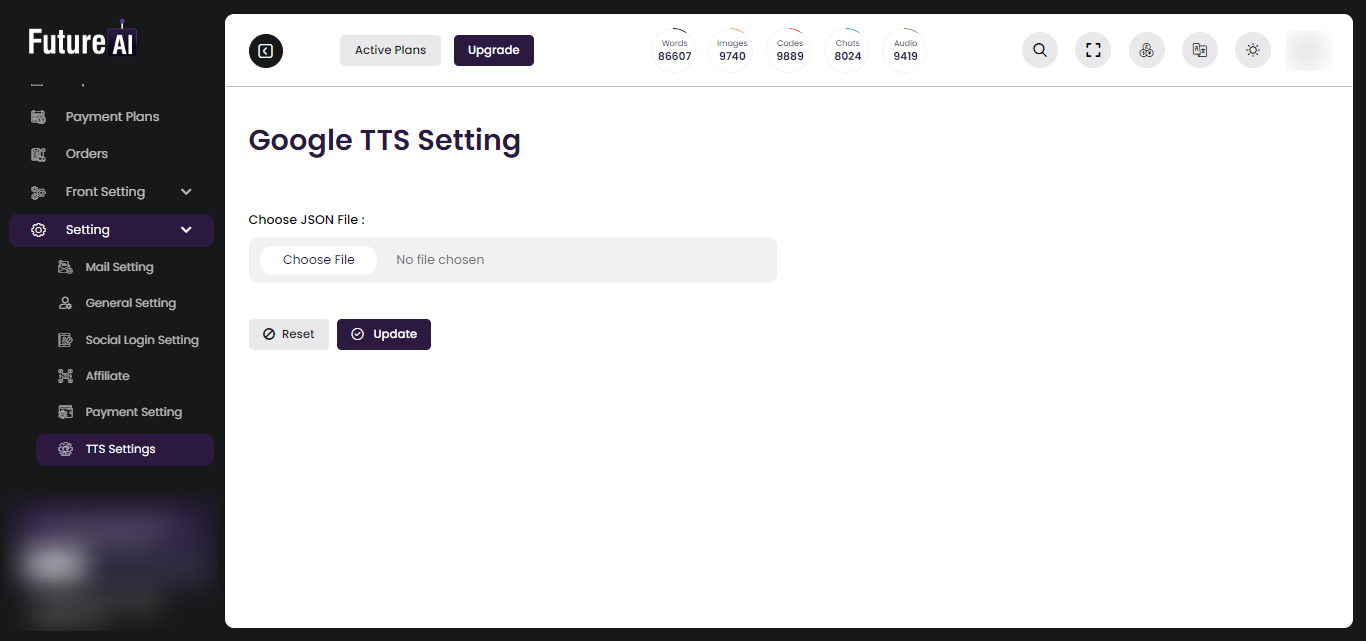This screenshot has height=641, width=1366.
Task: Inspect the Images quota indicator
Action: point(731,49)
